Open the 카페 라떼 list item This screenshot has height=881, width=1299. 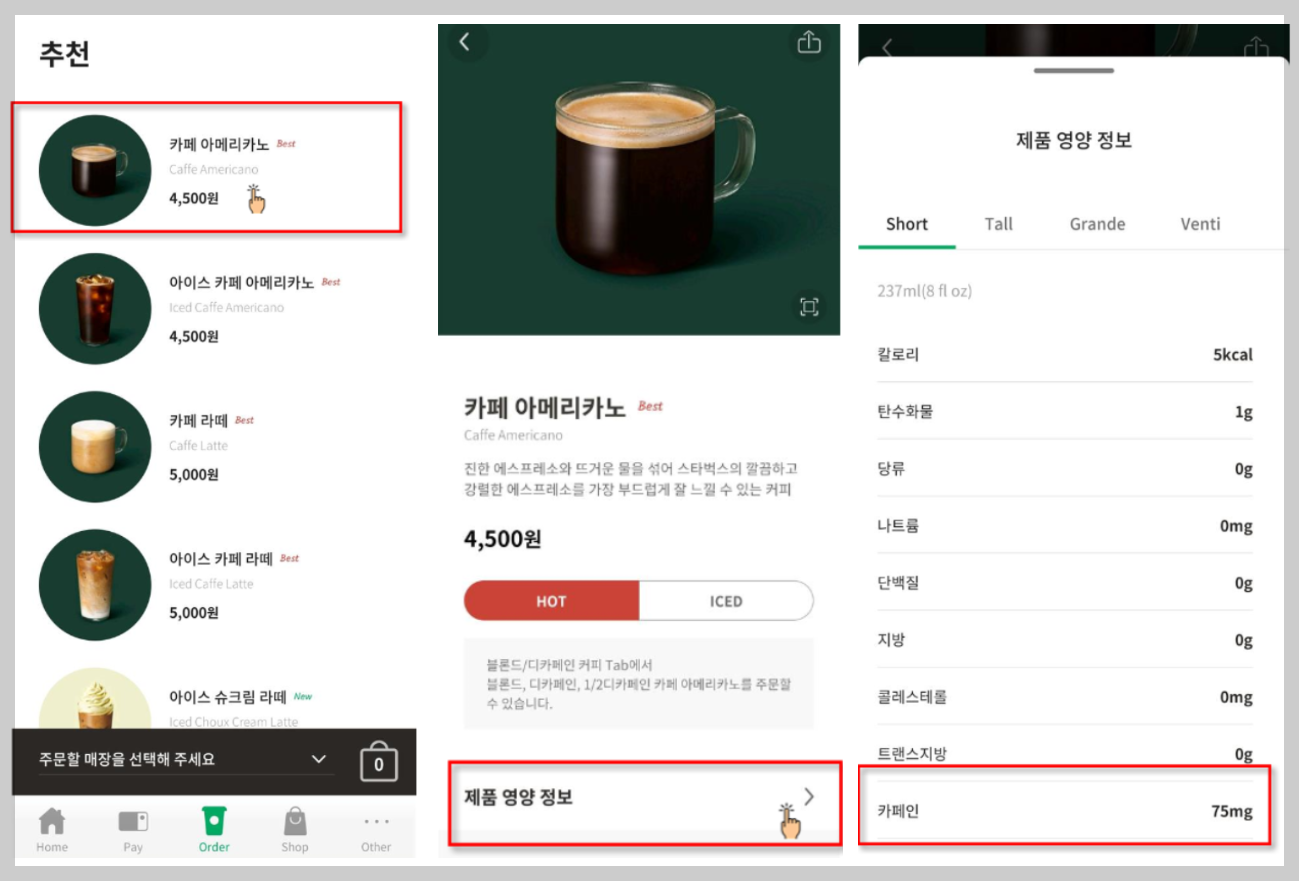[x=214, y=446]
